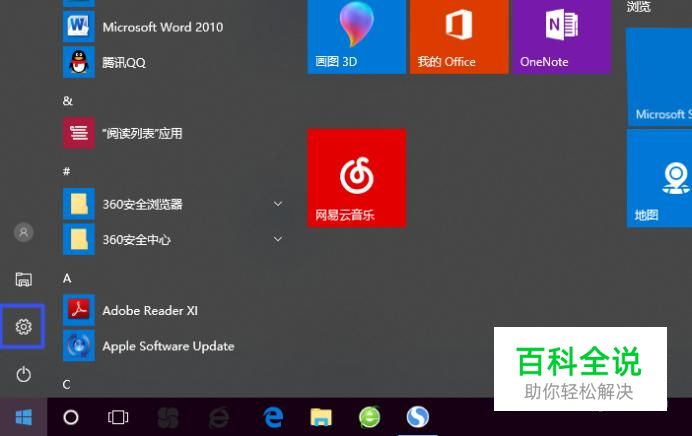Open the Pictures sidebar icon

point(24,279)
